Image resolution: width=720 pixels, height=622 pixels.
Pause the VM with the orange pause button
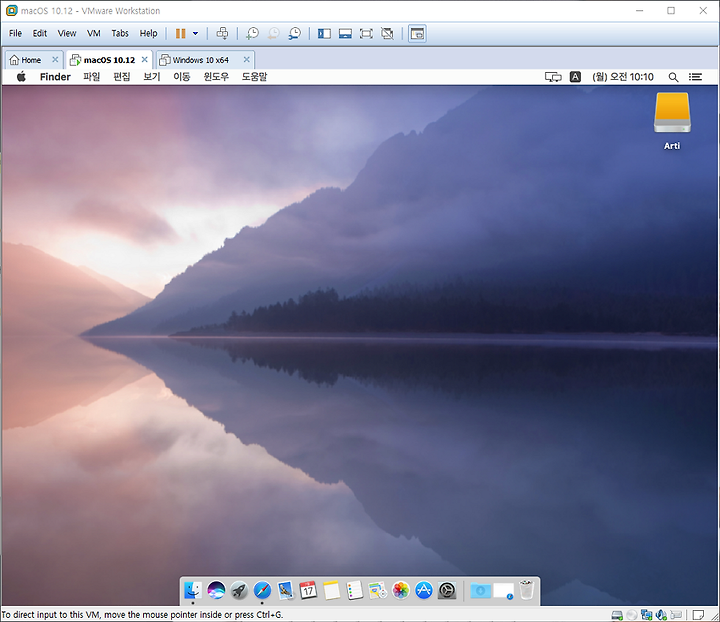tap(180, 34)
